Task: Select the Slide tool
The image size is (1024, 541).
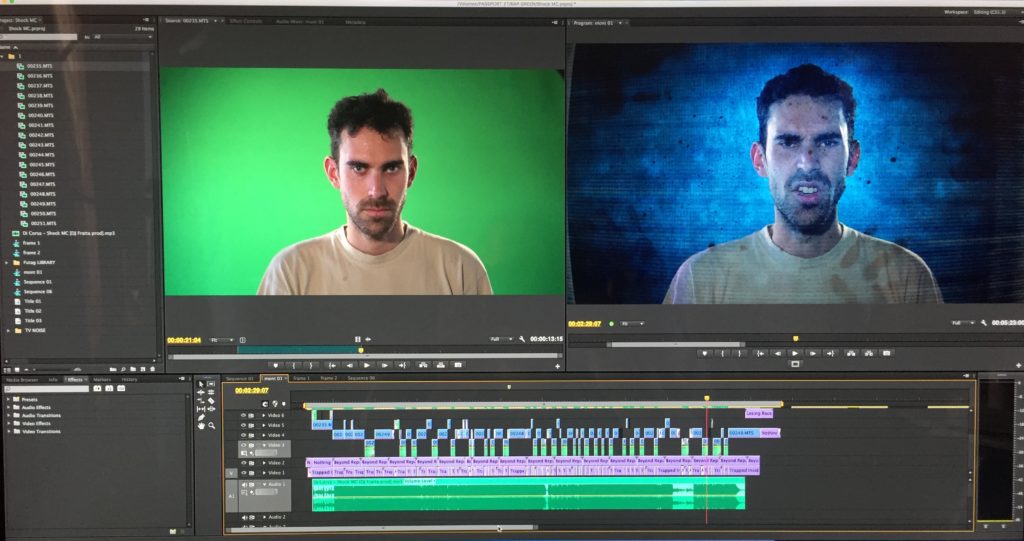Action: click(x=211, y=409)
